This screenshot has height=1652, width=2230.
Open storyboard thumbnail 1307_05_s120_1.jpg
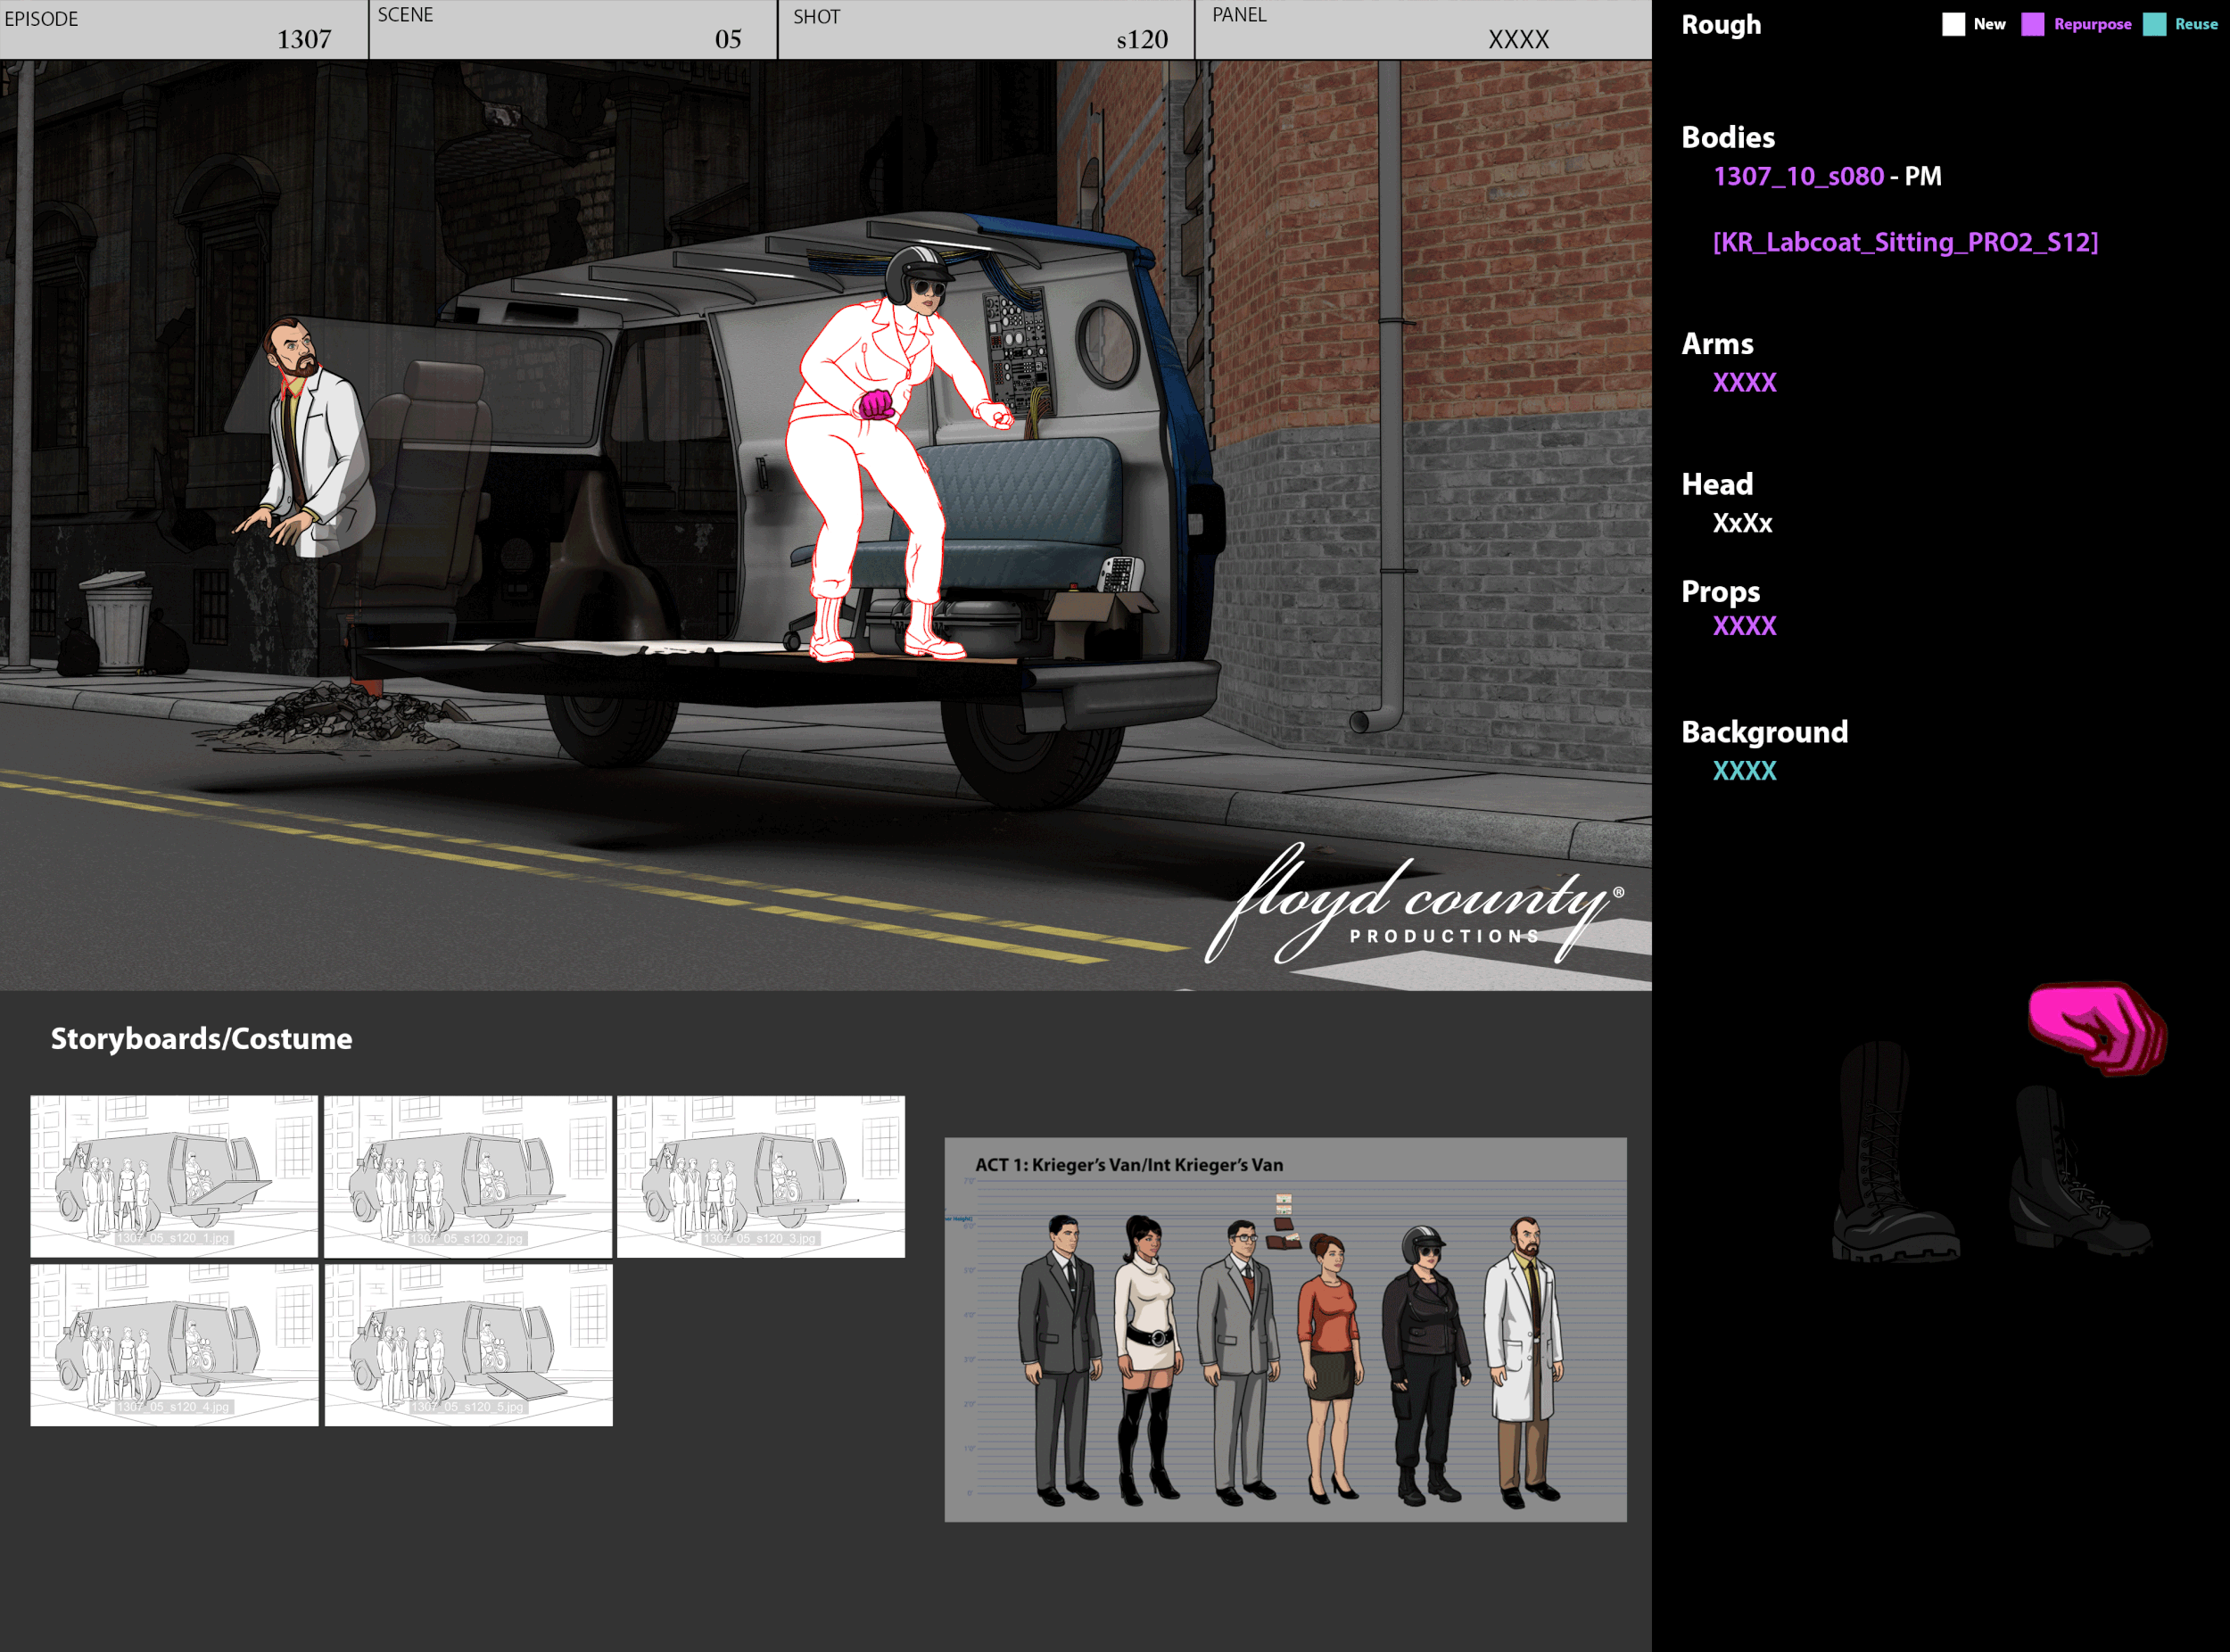[x=174, y=1176]
